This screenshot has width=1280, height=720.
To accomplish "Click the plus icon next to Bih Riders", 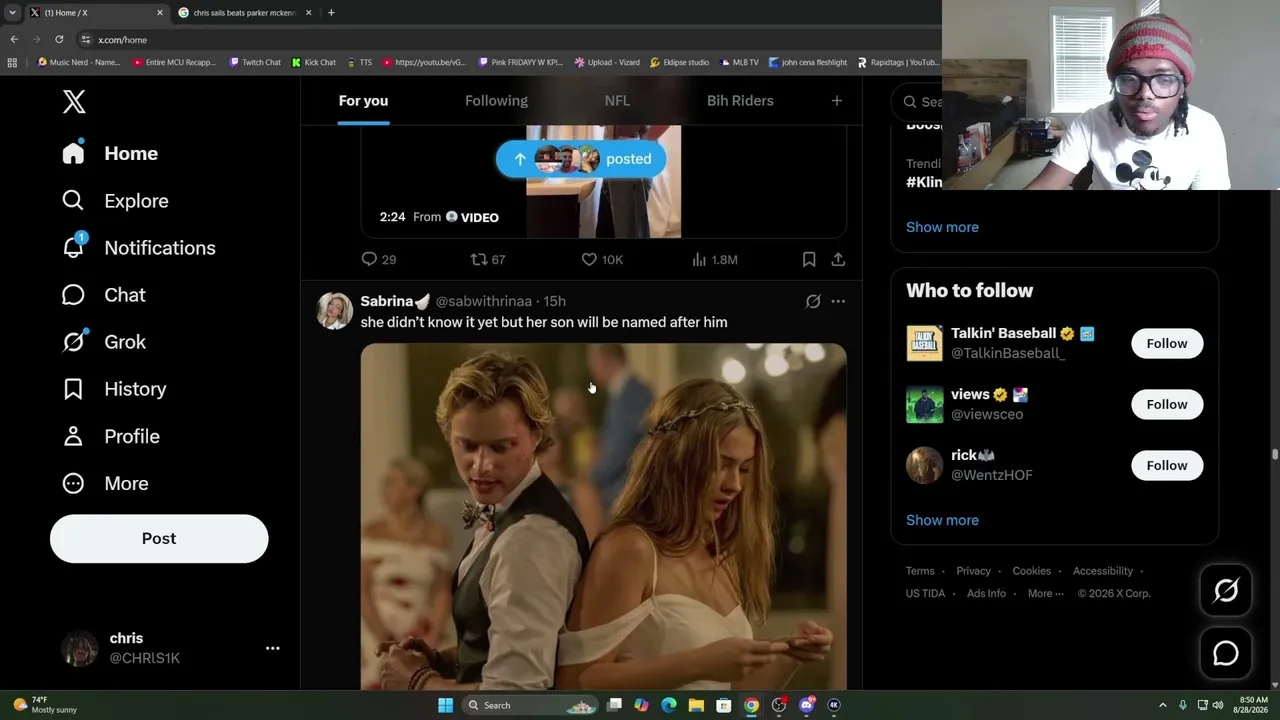I will coord(837,101).
